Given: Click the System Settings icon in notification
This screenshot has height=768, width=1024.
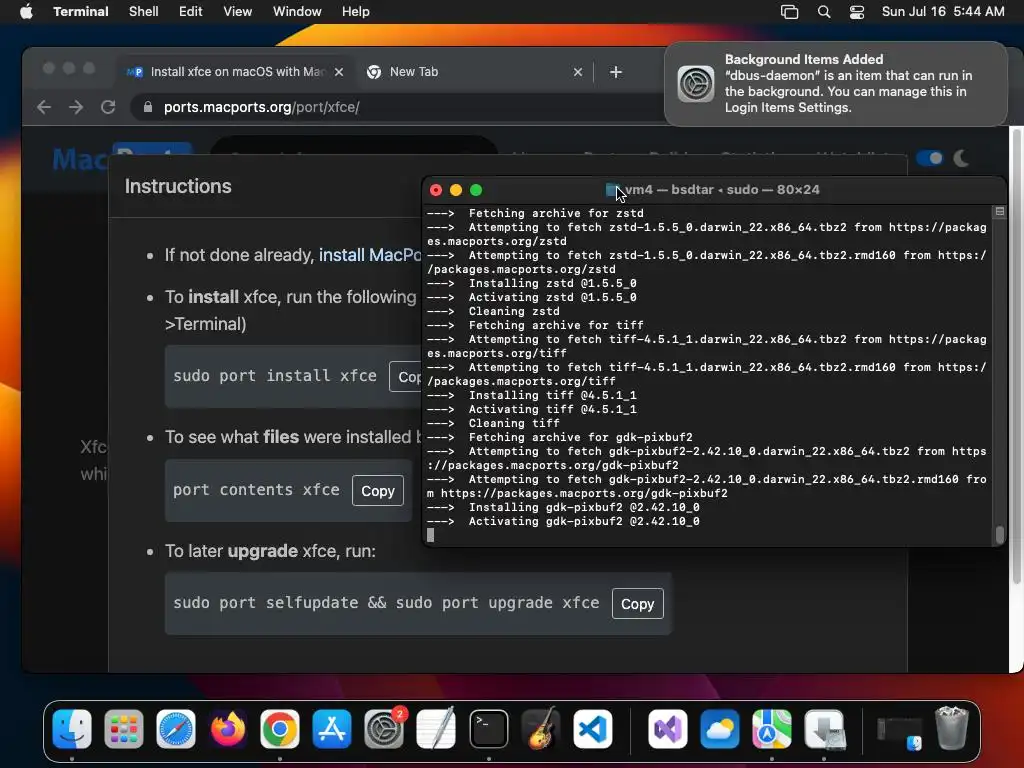Looking at the screenshot, I should (x=696, y=84).
